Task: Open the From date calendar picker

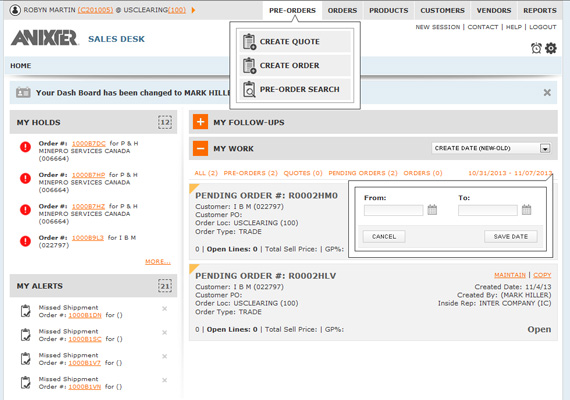Action: 432,210
